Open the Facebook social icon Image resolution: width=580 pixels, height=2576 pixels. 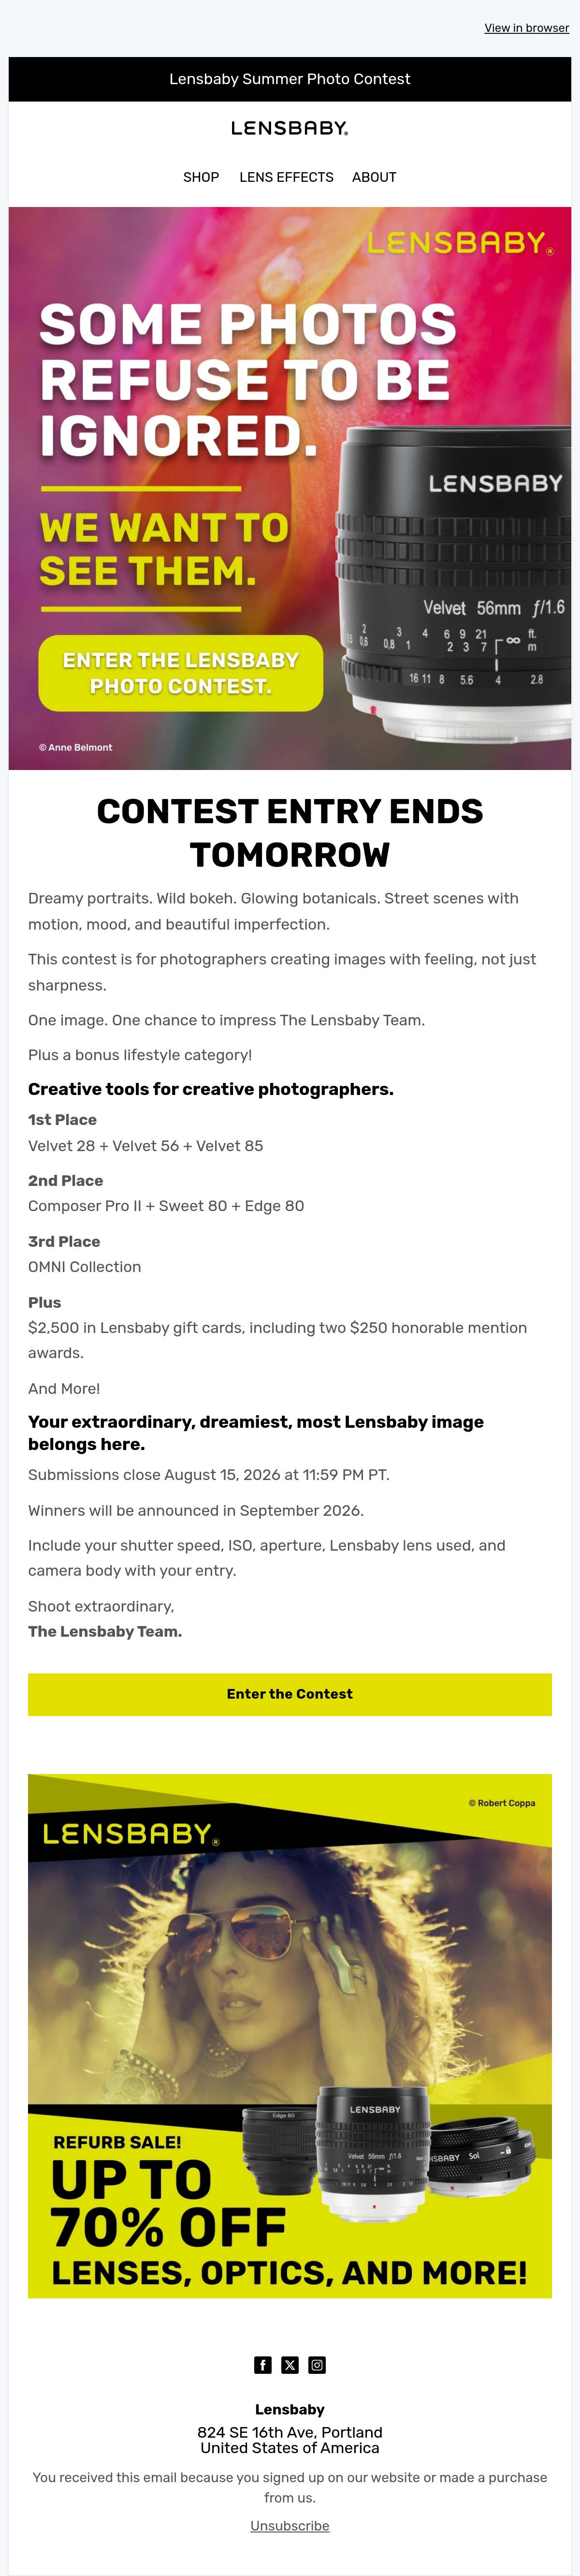(263, 2365)
